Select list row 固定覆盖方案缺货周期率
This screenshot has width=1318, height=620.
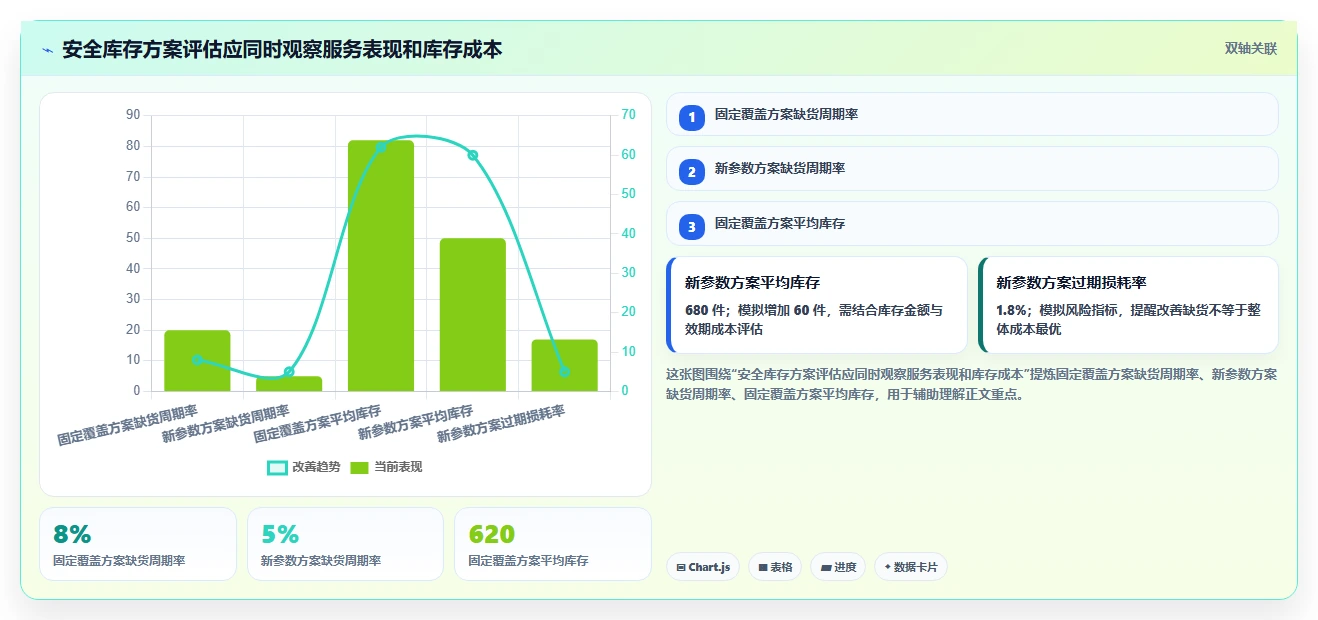pyautogui.click(x=972, y=114)
